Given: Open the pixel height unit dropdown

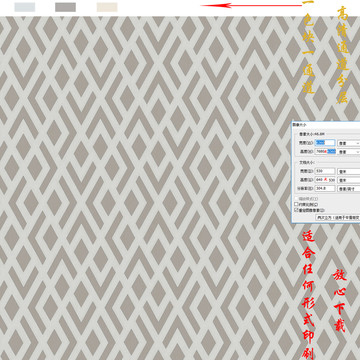Looking at the screenshot, I should (x=349, y=152).
